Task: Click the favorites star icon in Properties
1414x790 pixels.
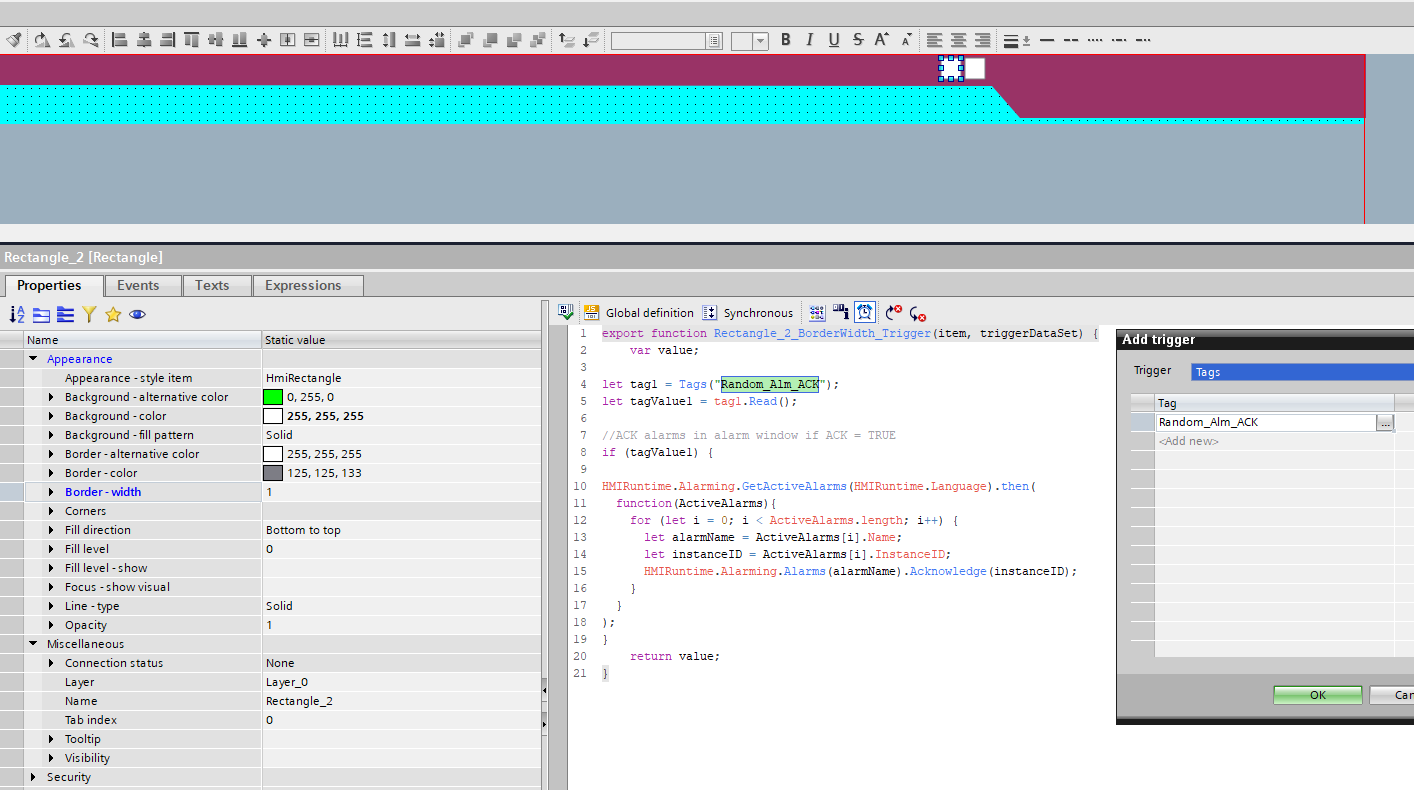Action: coord(113,314)
